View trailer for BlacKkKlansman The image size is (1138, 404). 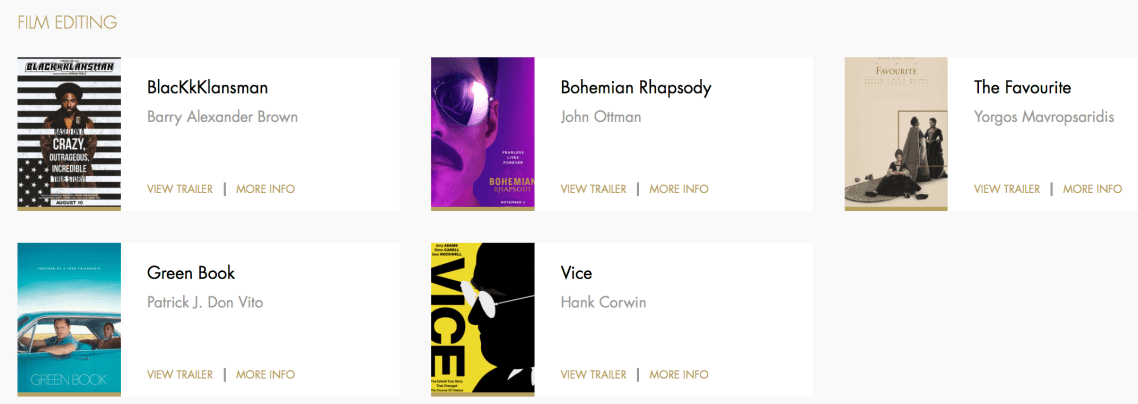[x=180, y=189]
